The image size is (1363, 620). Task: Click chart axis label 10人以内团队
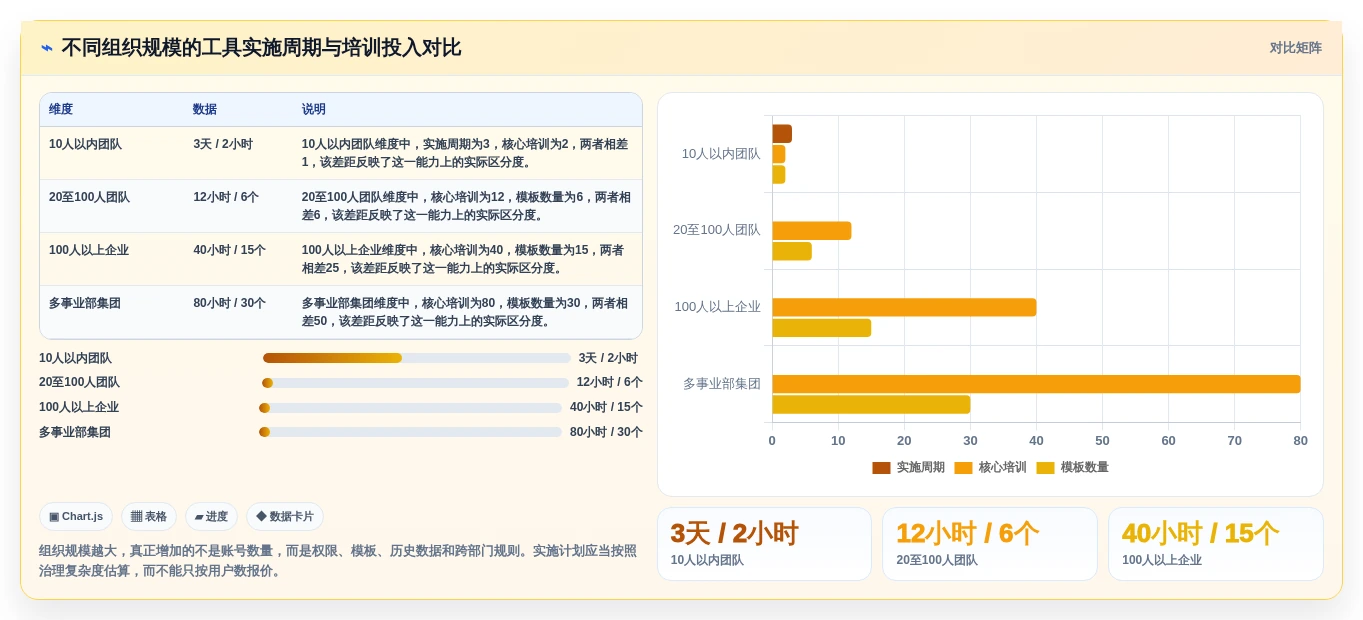tap(721, 154)
